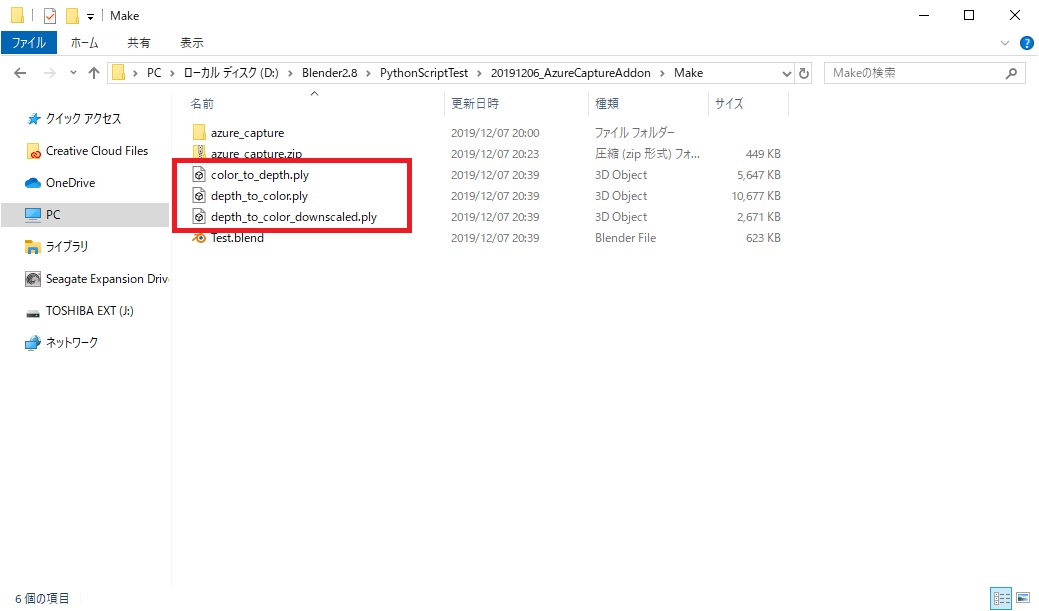Go back to the previous folder
Image resolution: width=1039 pixels, height=611 pixels.
coord(21,73)
